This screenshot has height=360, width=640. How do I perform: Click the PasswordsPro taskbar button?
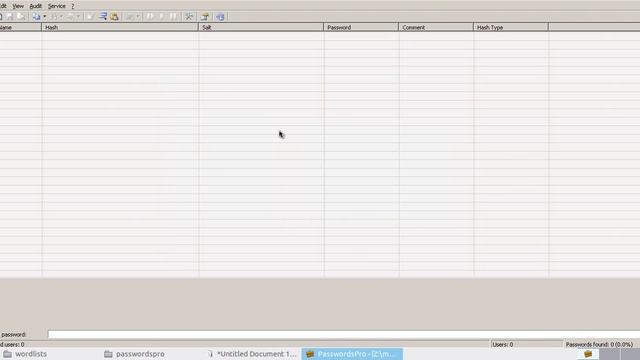coord(352,354)
